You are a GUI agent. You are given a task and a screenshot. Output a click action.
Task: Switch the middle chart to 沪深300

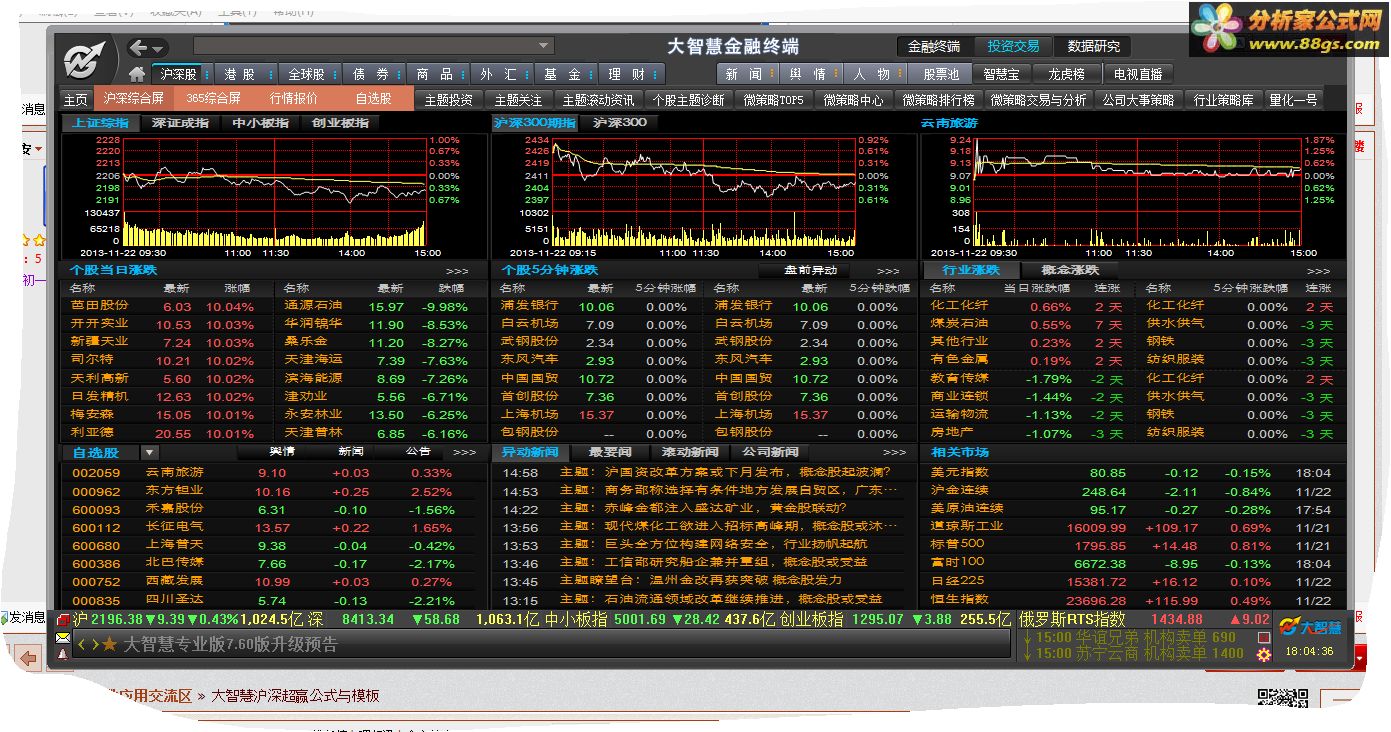[x=620, y=123]
